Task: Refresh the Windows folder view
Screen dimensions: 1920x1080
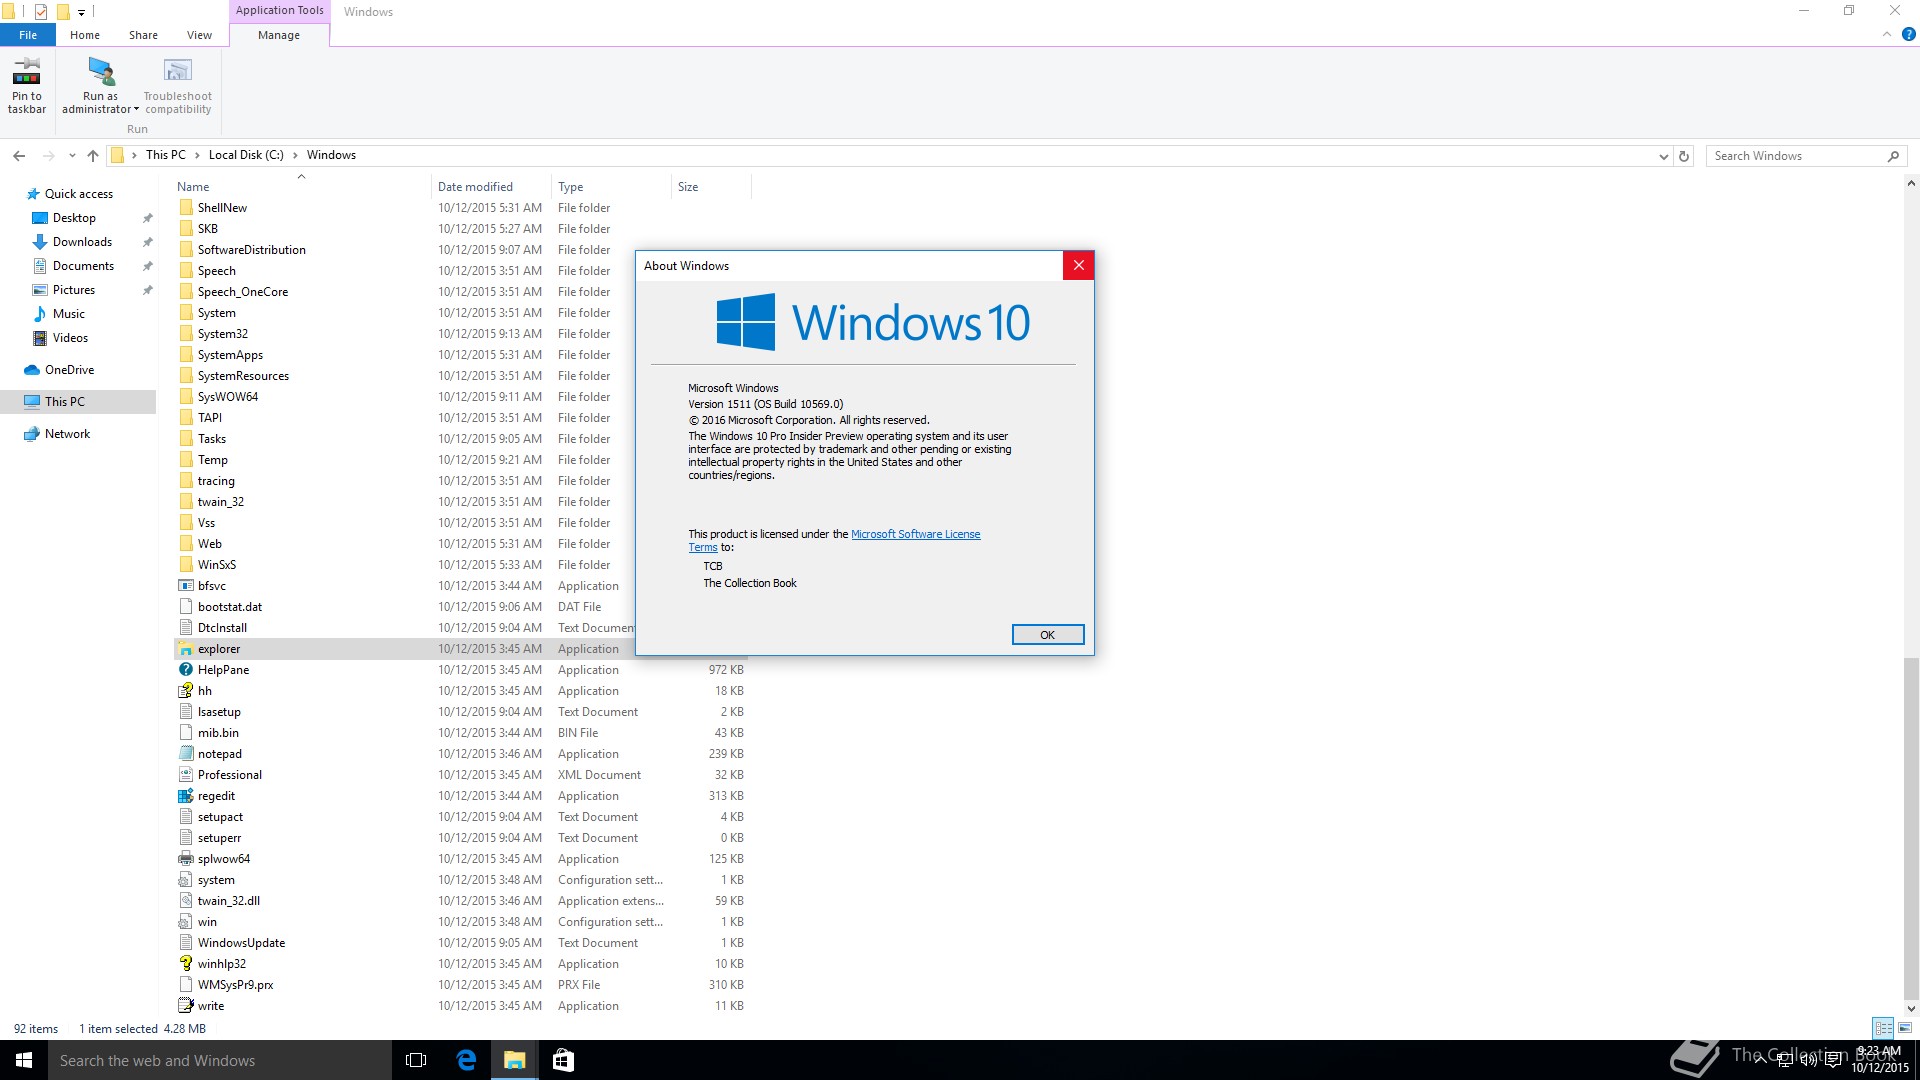Action: point(1684,156)
